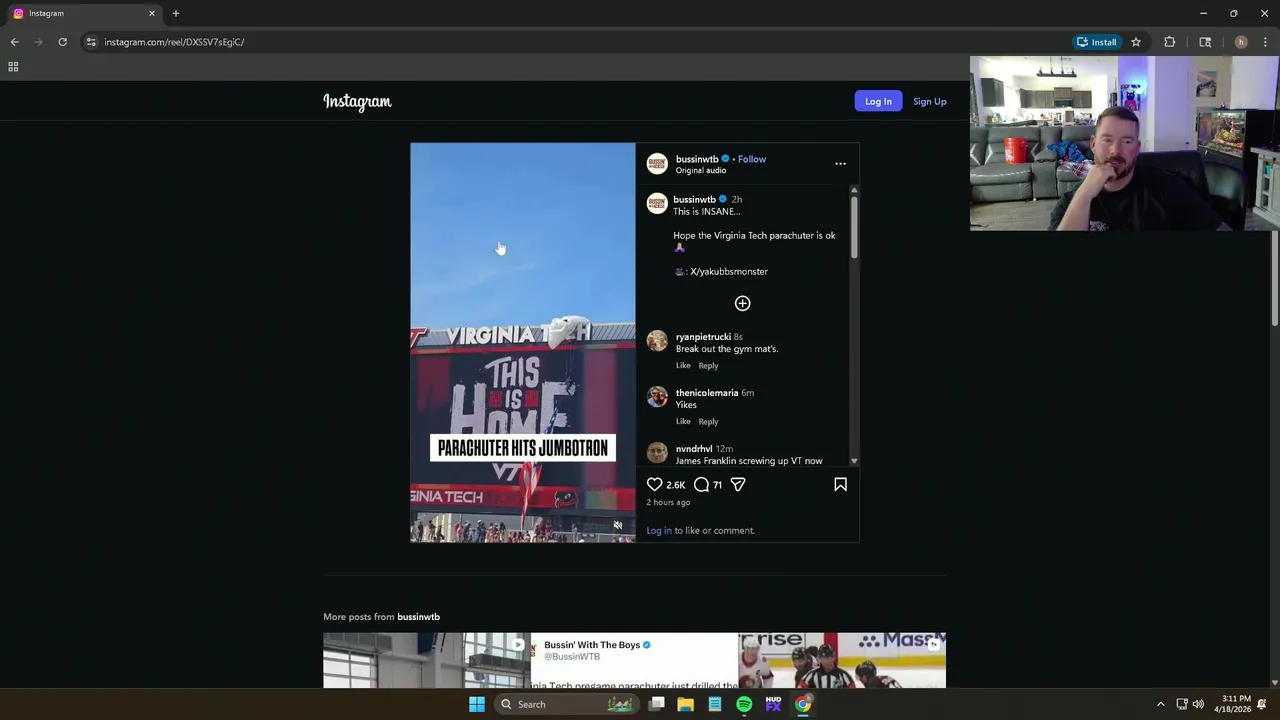The height and width of the screenshot is (720, 1280).
Task: Open thenicolemaria's profile picture
Action: click(657, 397)
